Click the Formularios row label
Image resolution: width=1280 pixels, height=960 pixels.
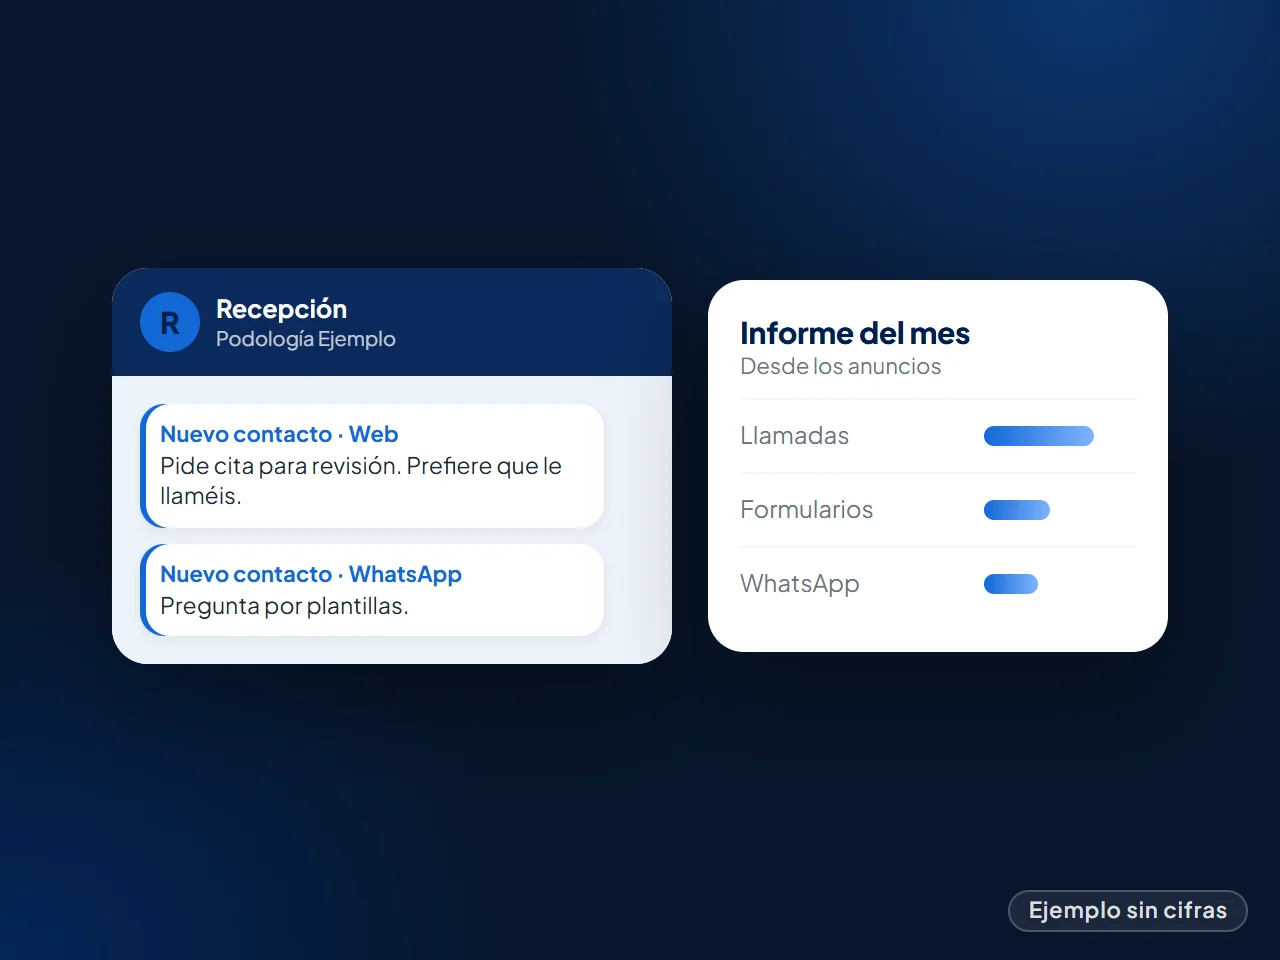pyautogui.click(x=806, y=510)
